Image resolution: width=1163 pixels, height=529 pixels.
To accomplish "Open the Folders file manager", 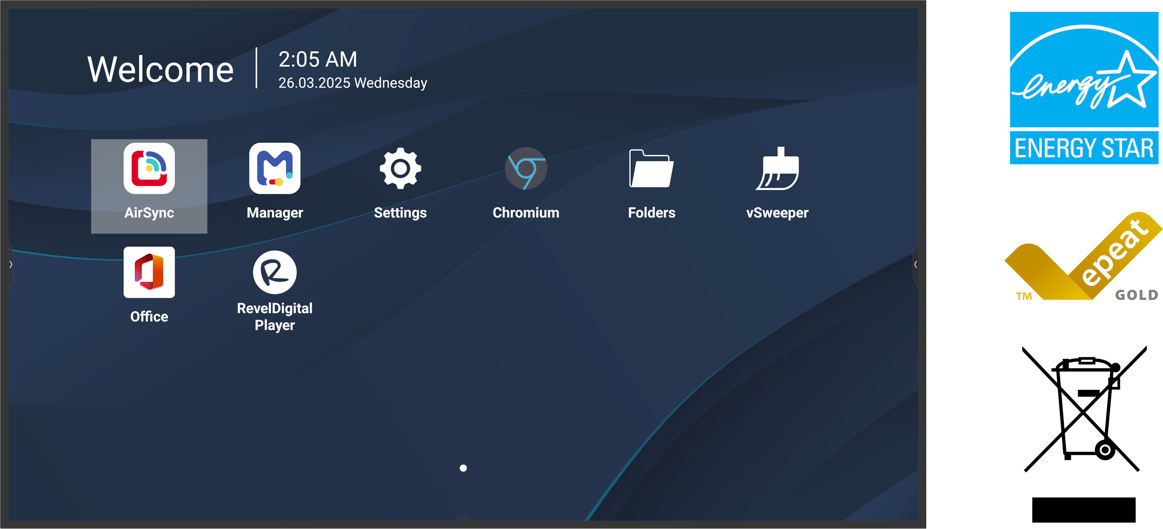I will 651,170.
